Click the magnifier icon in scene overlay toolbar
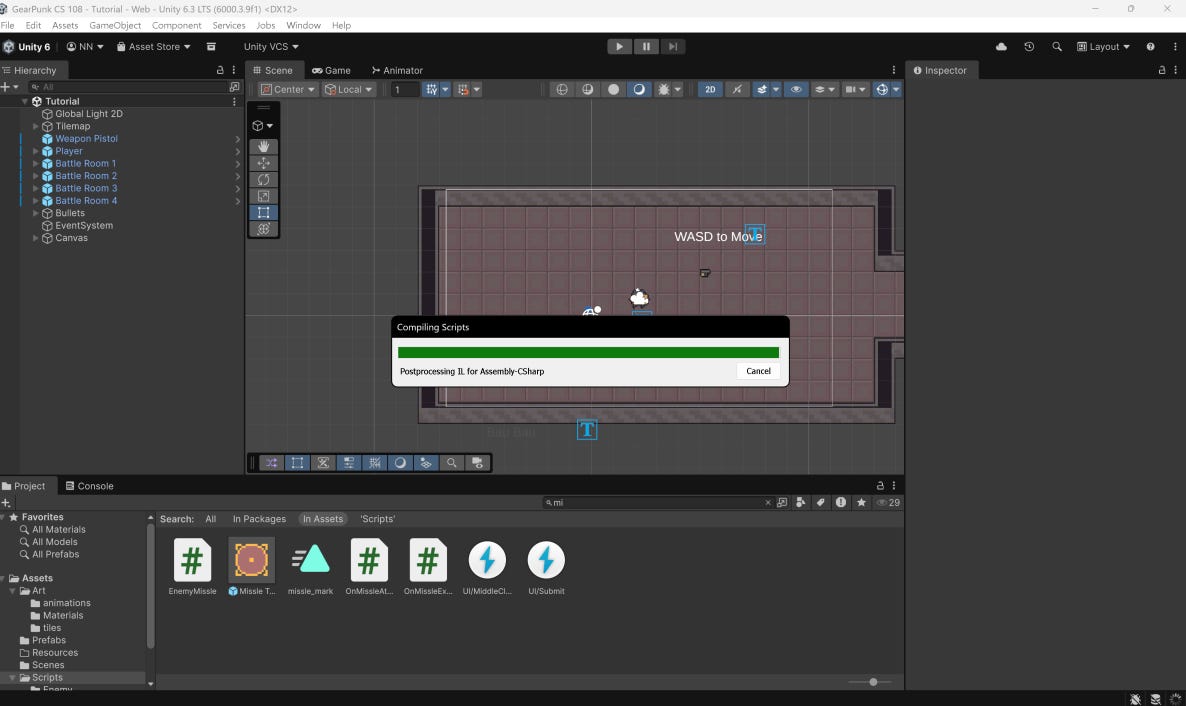Image resolution: width=1186 pixels, height=706 pixels. (x=452, y=463)
